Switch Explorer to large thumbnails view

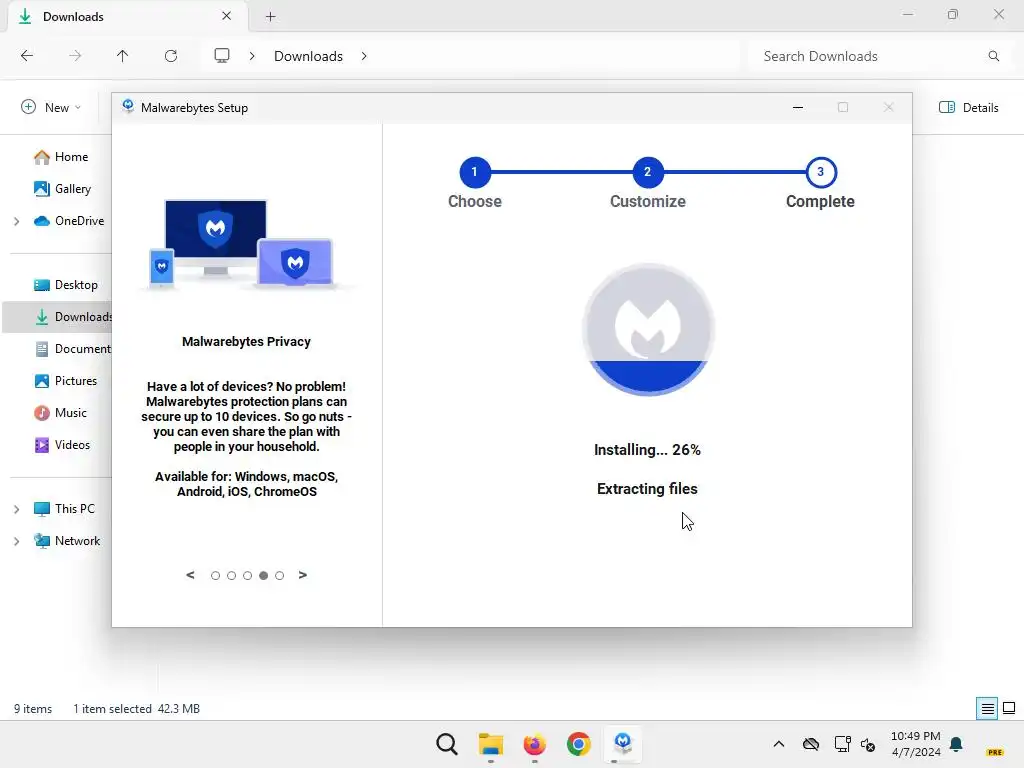click(x=1009, y=708)
